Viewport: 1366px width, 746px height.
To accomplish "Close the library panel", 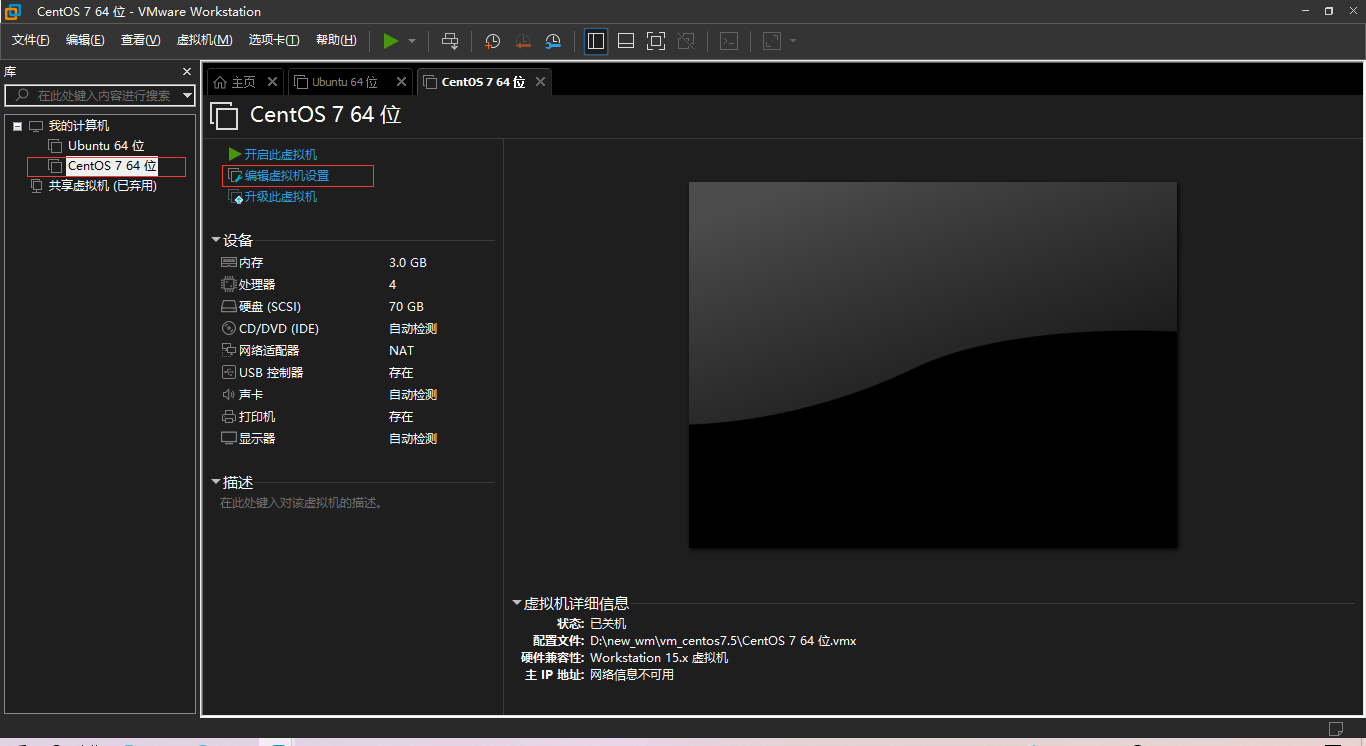I will click(x=186, y=72).
